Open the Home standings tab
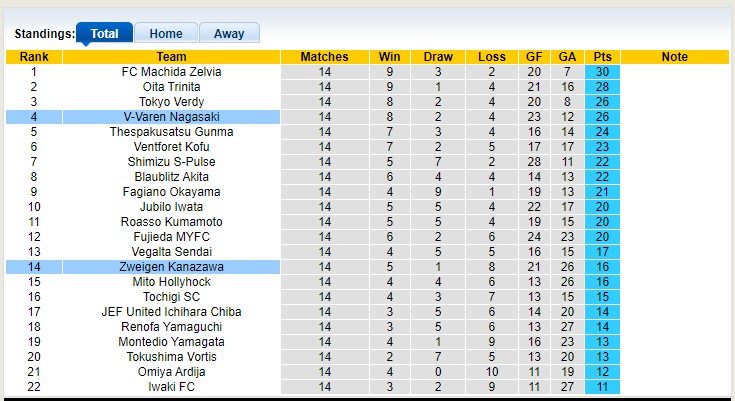The width and height of the screenshot is (735, 401). [x=165, y=34]
